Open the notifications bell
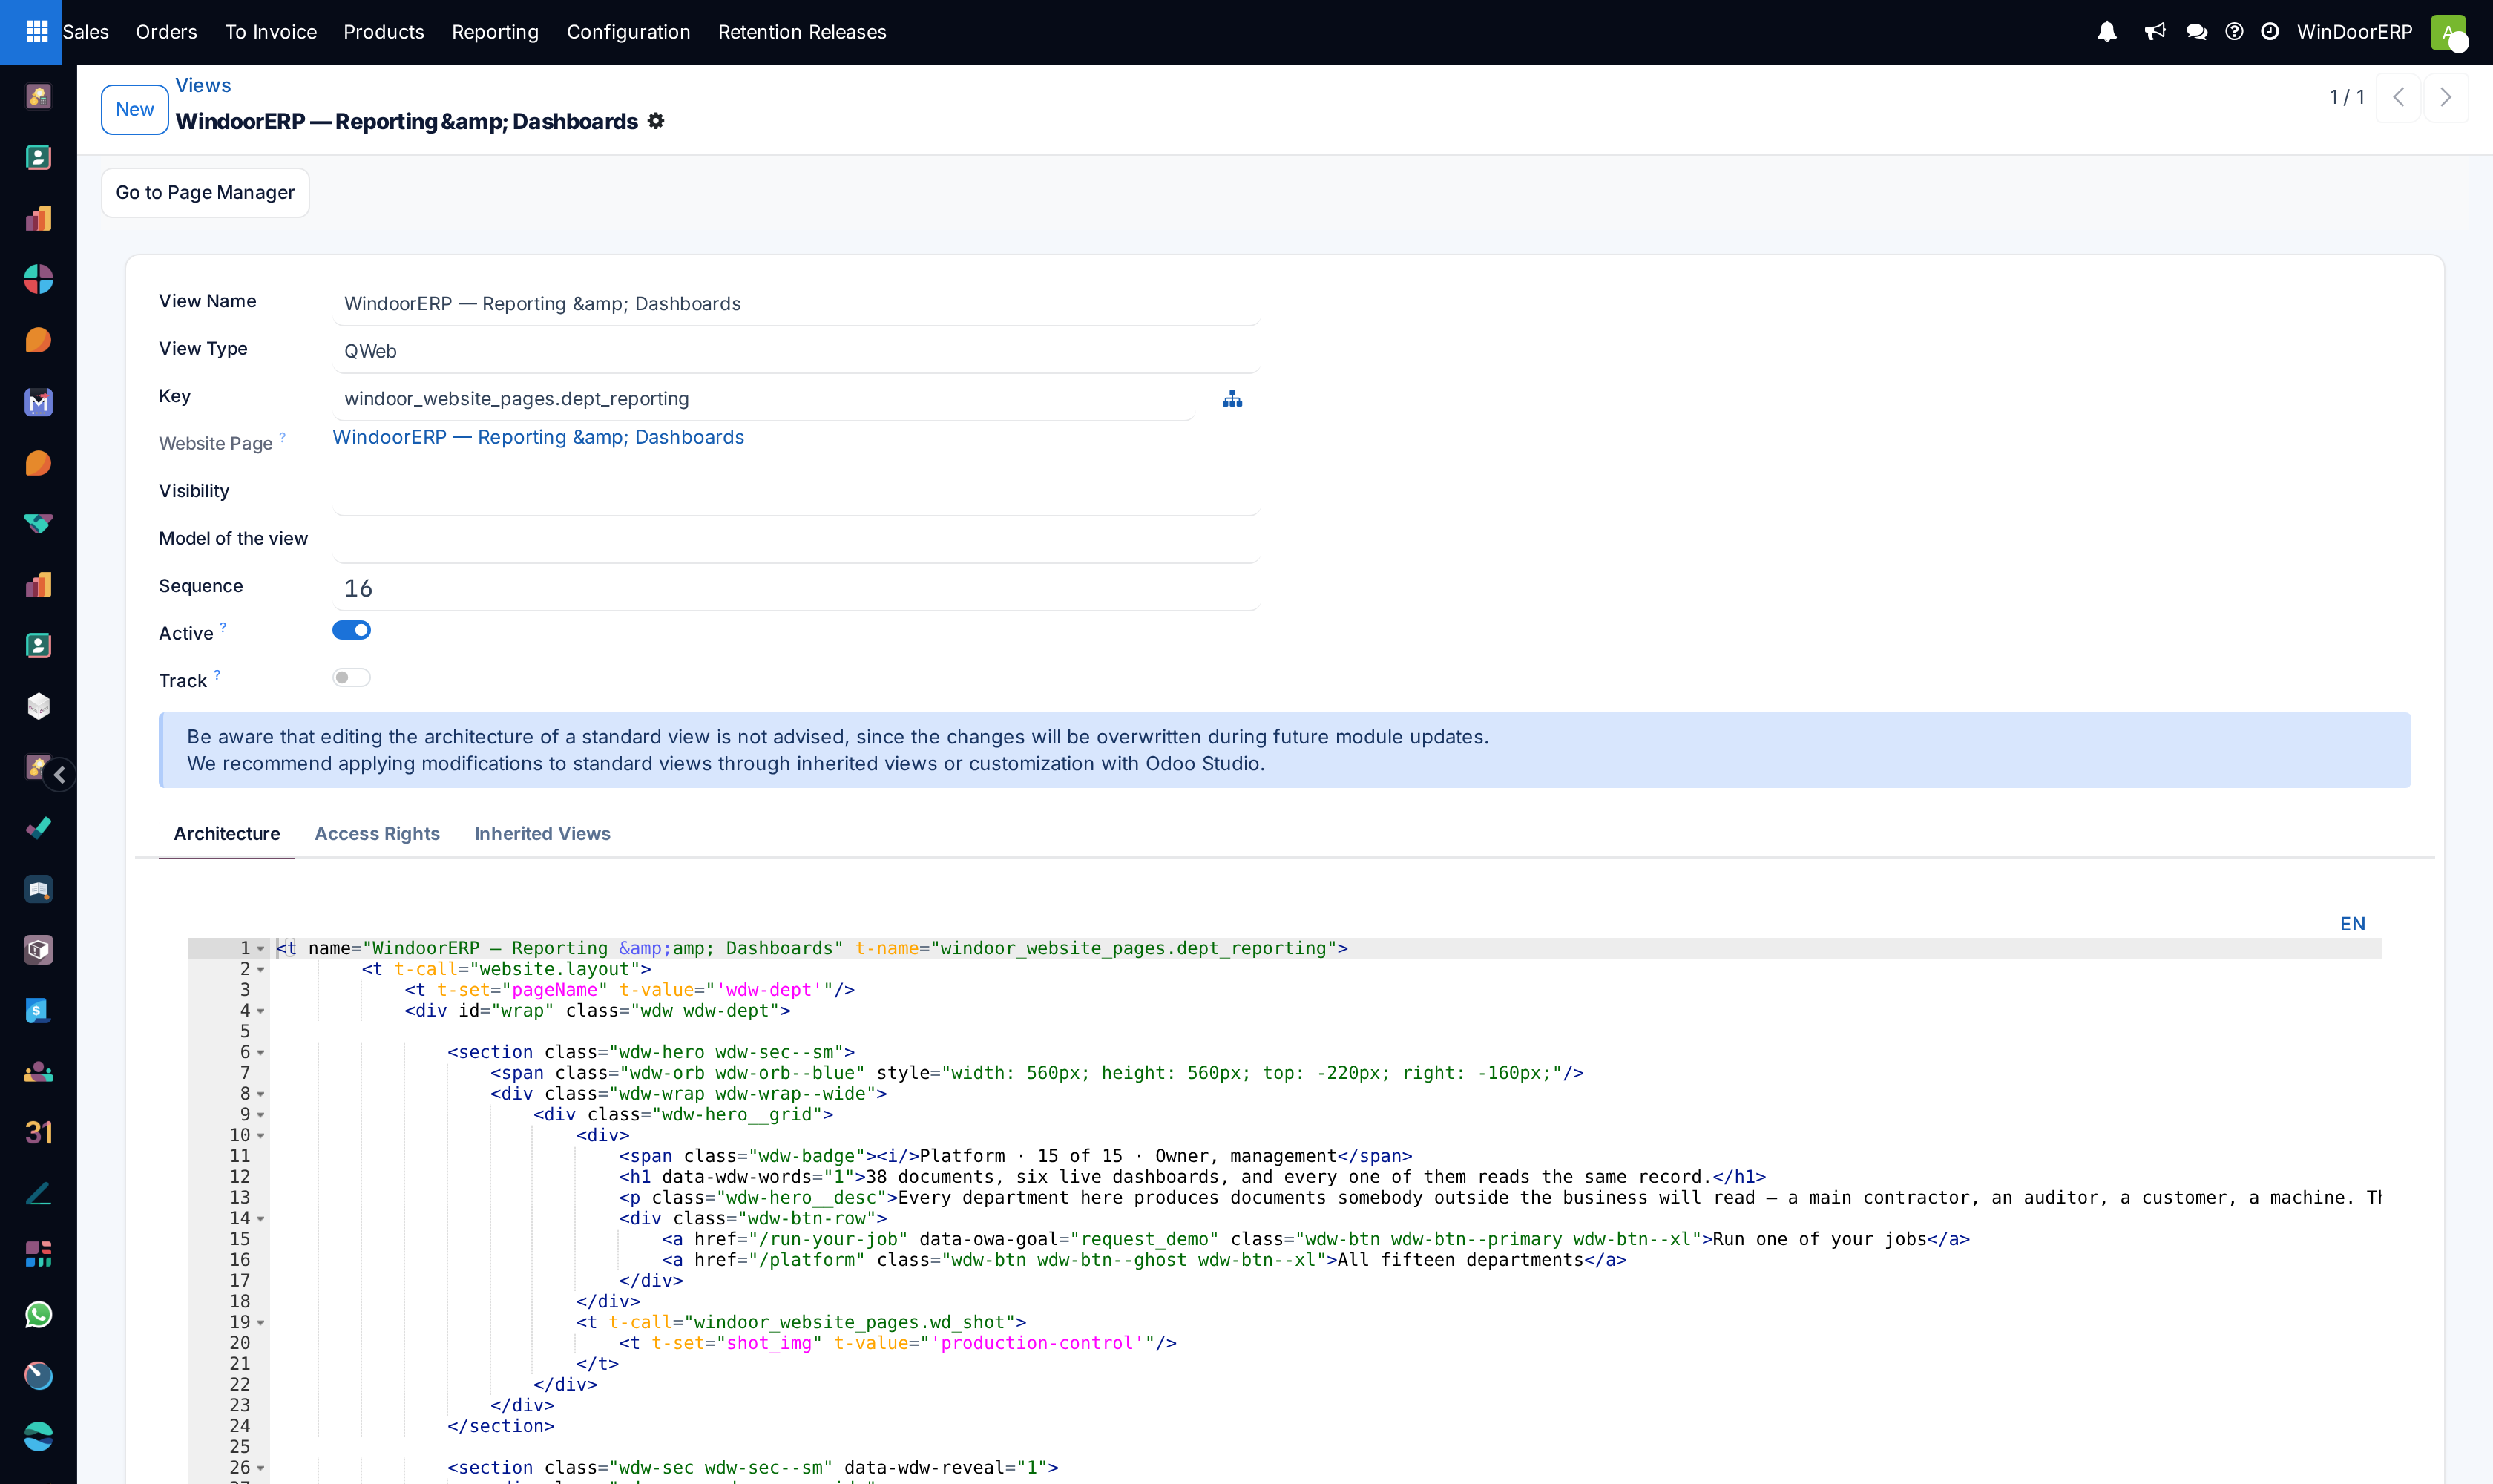 pyautogui.click(x=2107, y=32)
